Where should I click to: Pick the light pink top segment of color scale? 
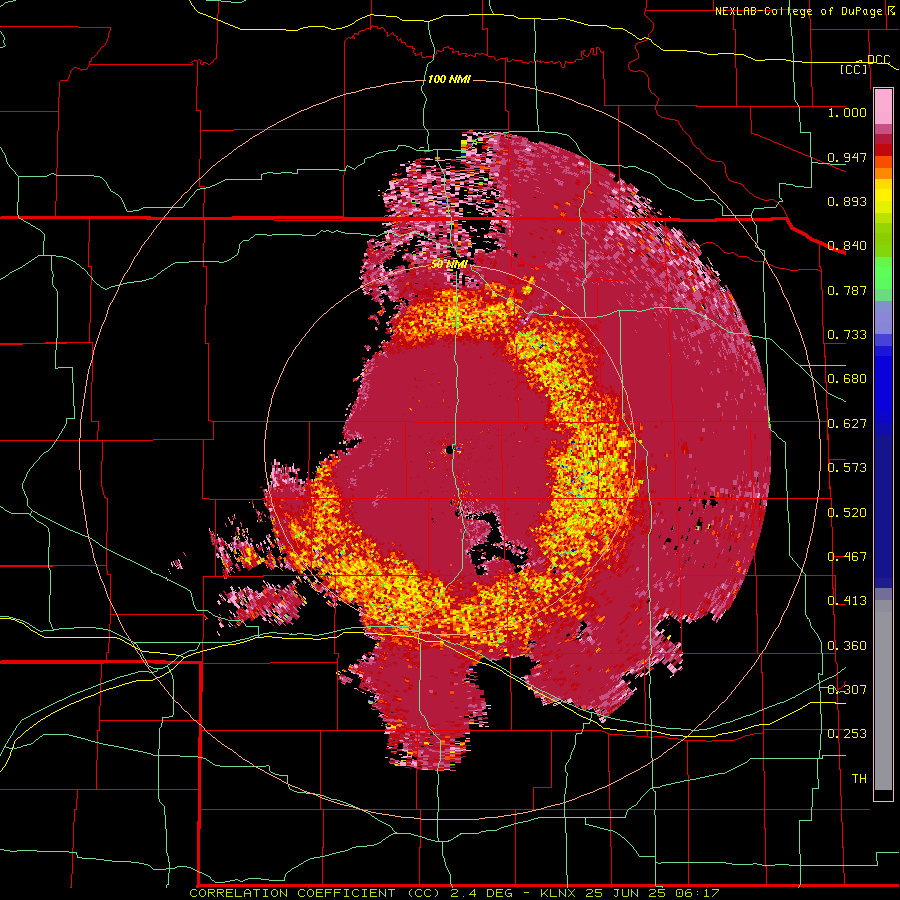pos(883,107)
